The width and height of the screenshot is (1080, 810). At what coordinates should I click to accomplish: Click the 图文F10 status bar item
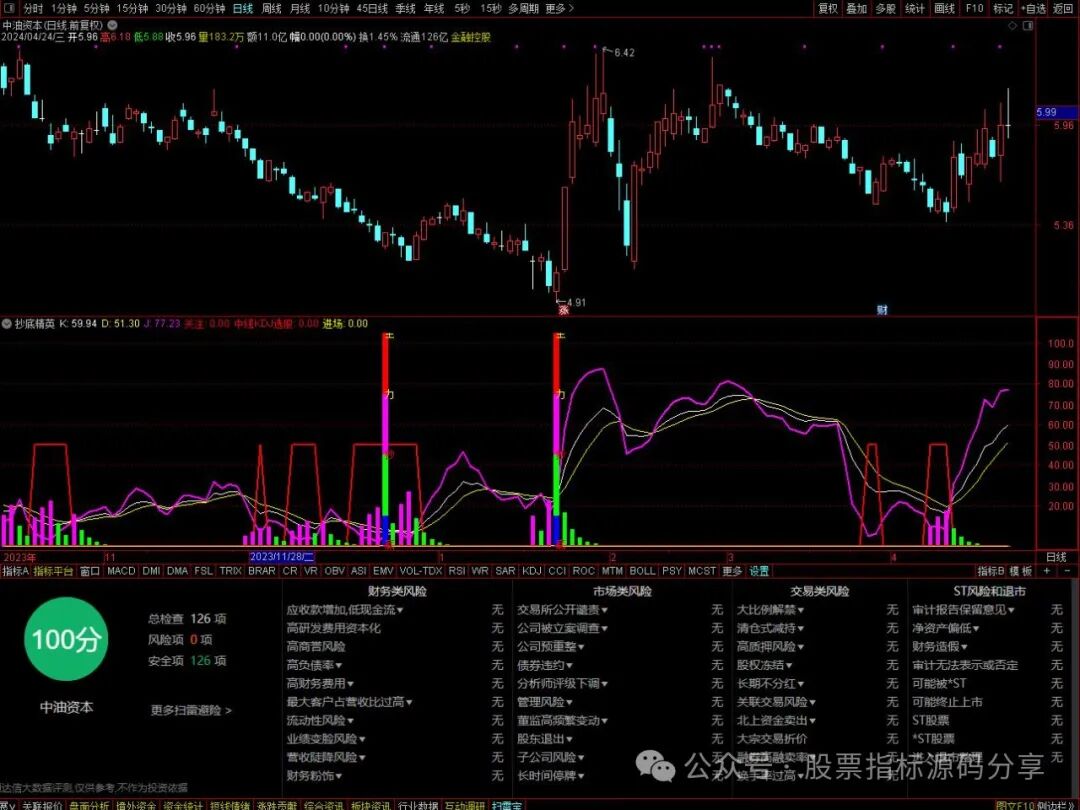(1015, 804)
